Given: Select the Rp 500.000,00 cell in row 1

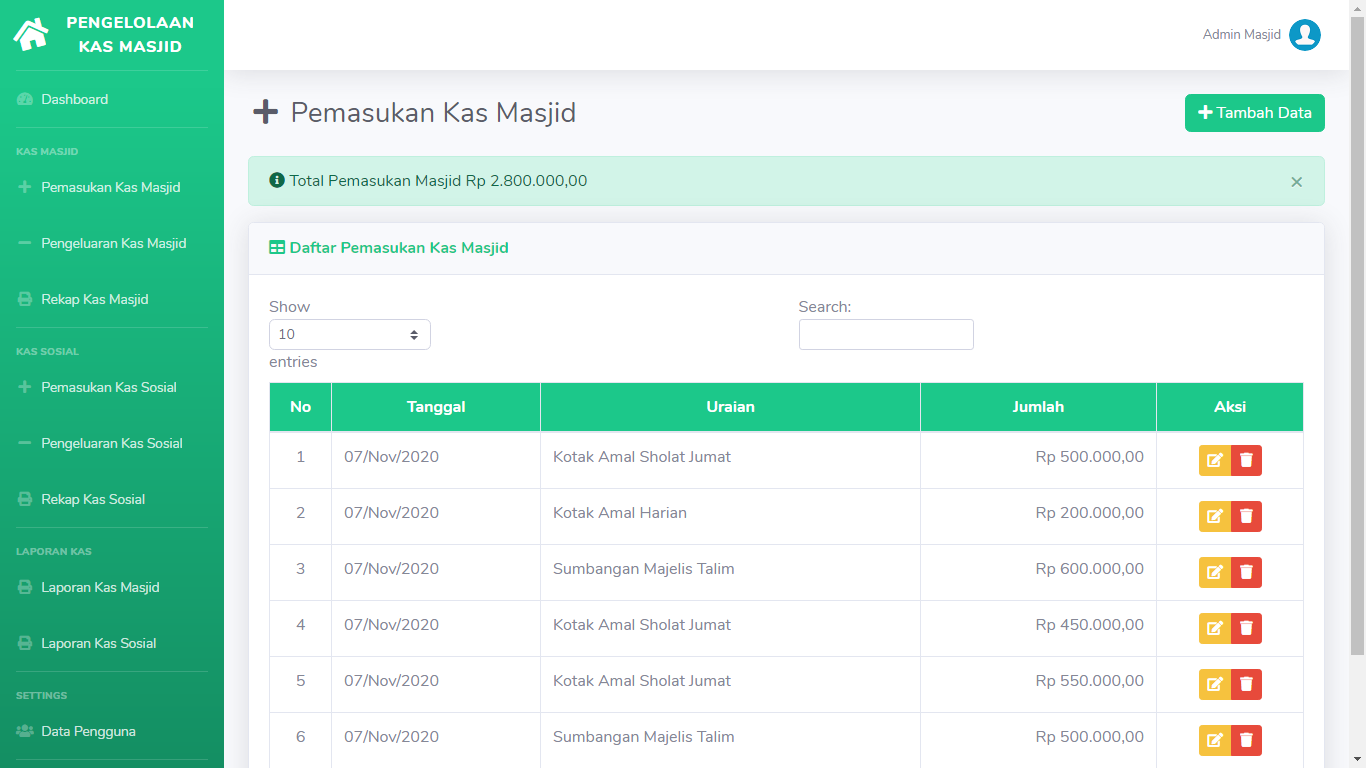Looking at the screenshot, I should click(x=1038, y=460).
